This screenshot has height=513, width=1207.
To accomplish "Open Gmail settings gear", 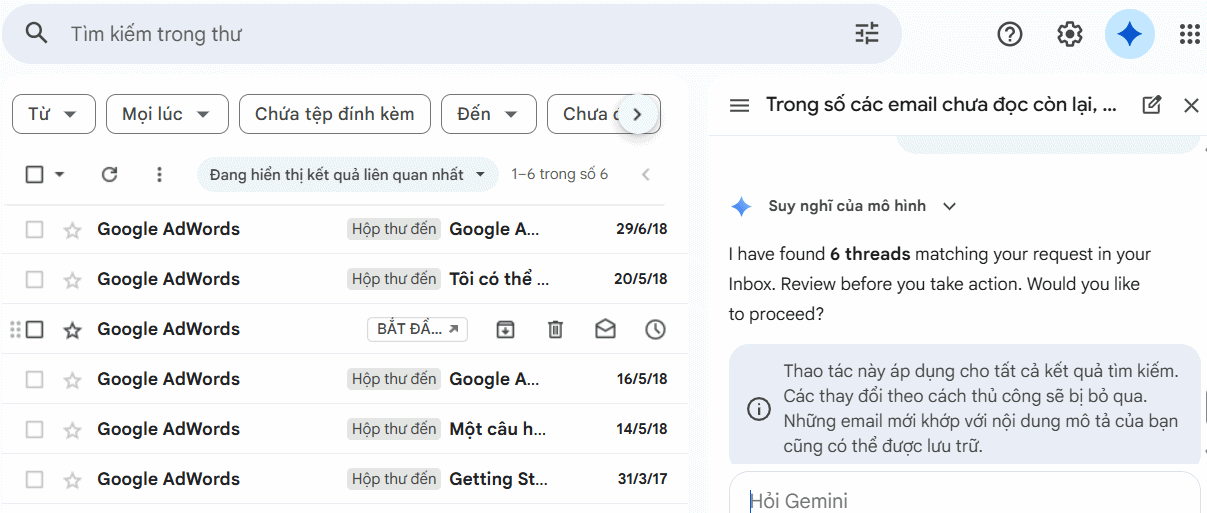I will coord(1070,34).
